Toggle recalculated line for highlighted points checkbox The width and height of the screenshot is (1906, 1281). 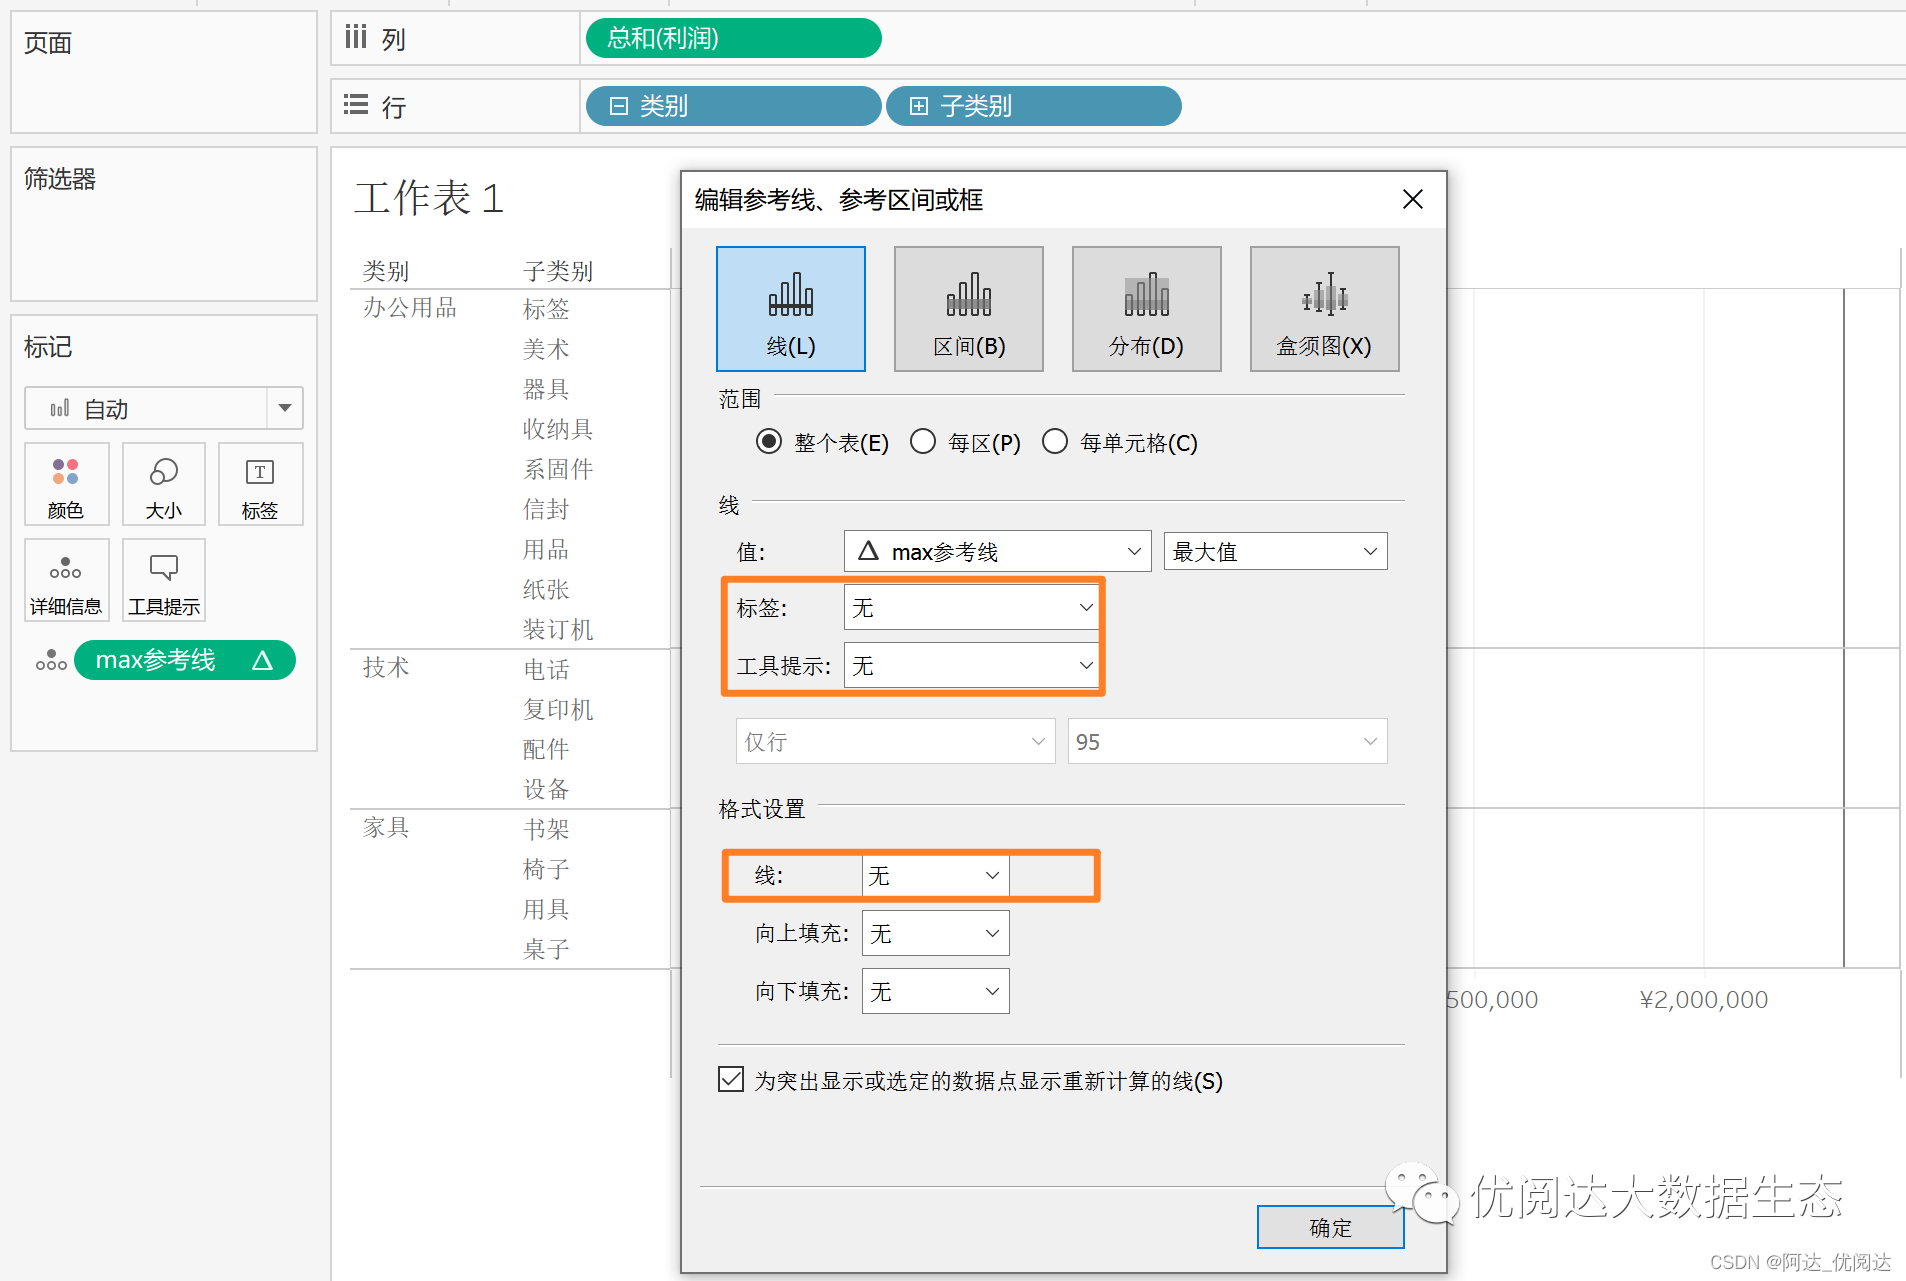731,1079
